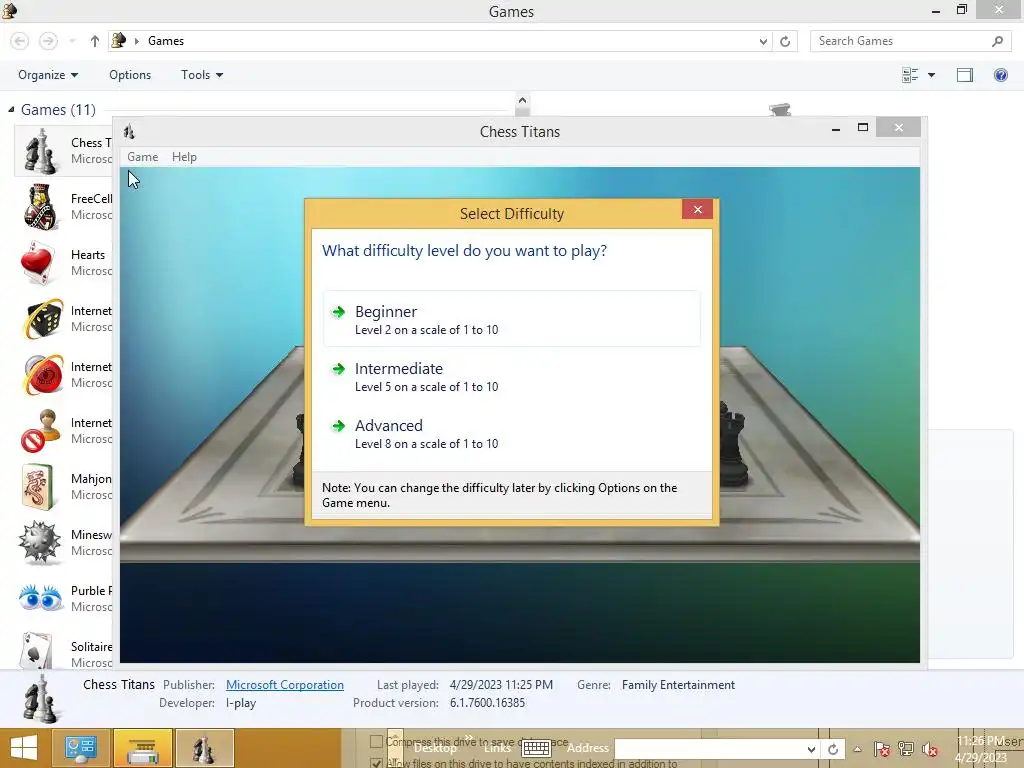The image size is (1024, 768).
Task: Click the search magnifier icon
Action: point(997,41)
